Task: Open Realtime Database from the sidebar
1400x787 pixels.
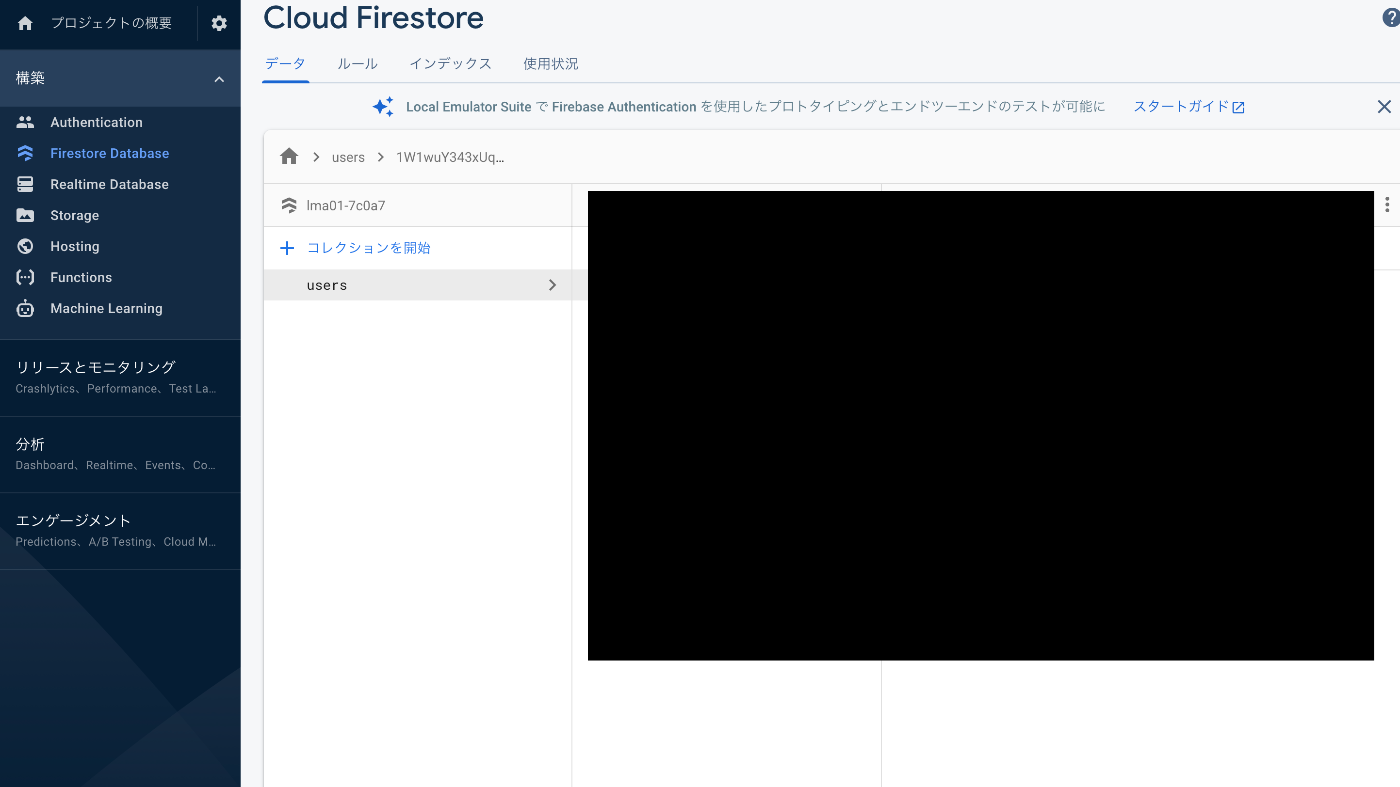Action: [110, 184]
